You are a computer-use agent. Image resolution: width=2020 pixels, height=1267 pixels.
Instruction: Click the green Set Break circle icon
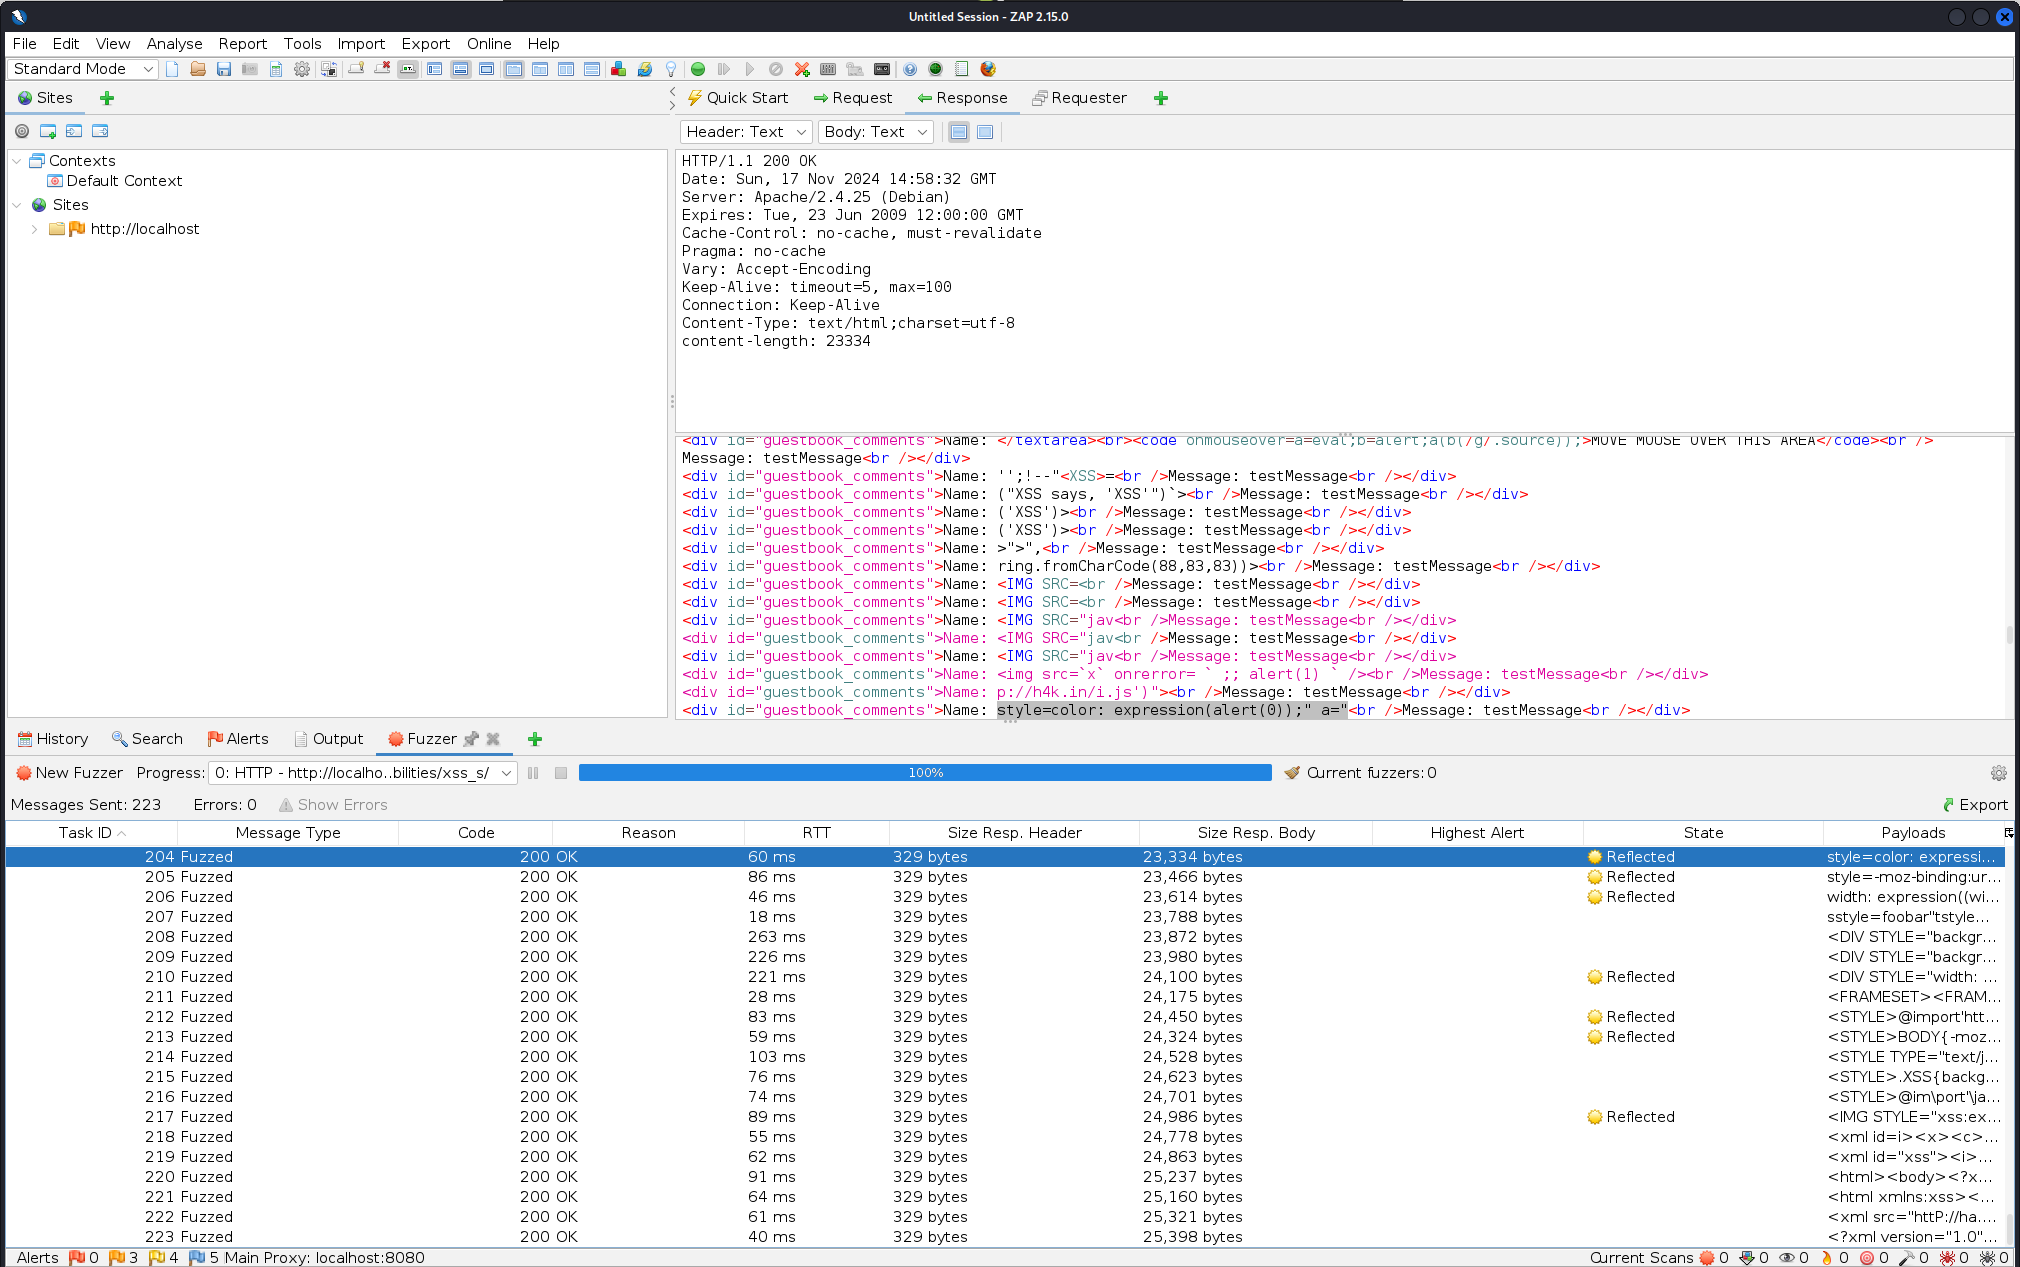(x=698, y=69)
